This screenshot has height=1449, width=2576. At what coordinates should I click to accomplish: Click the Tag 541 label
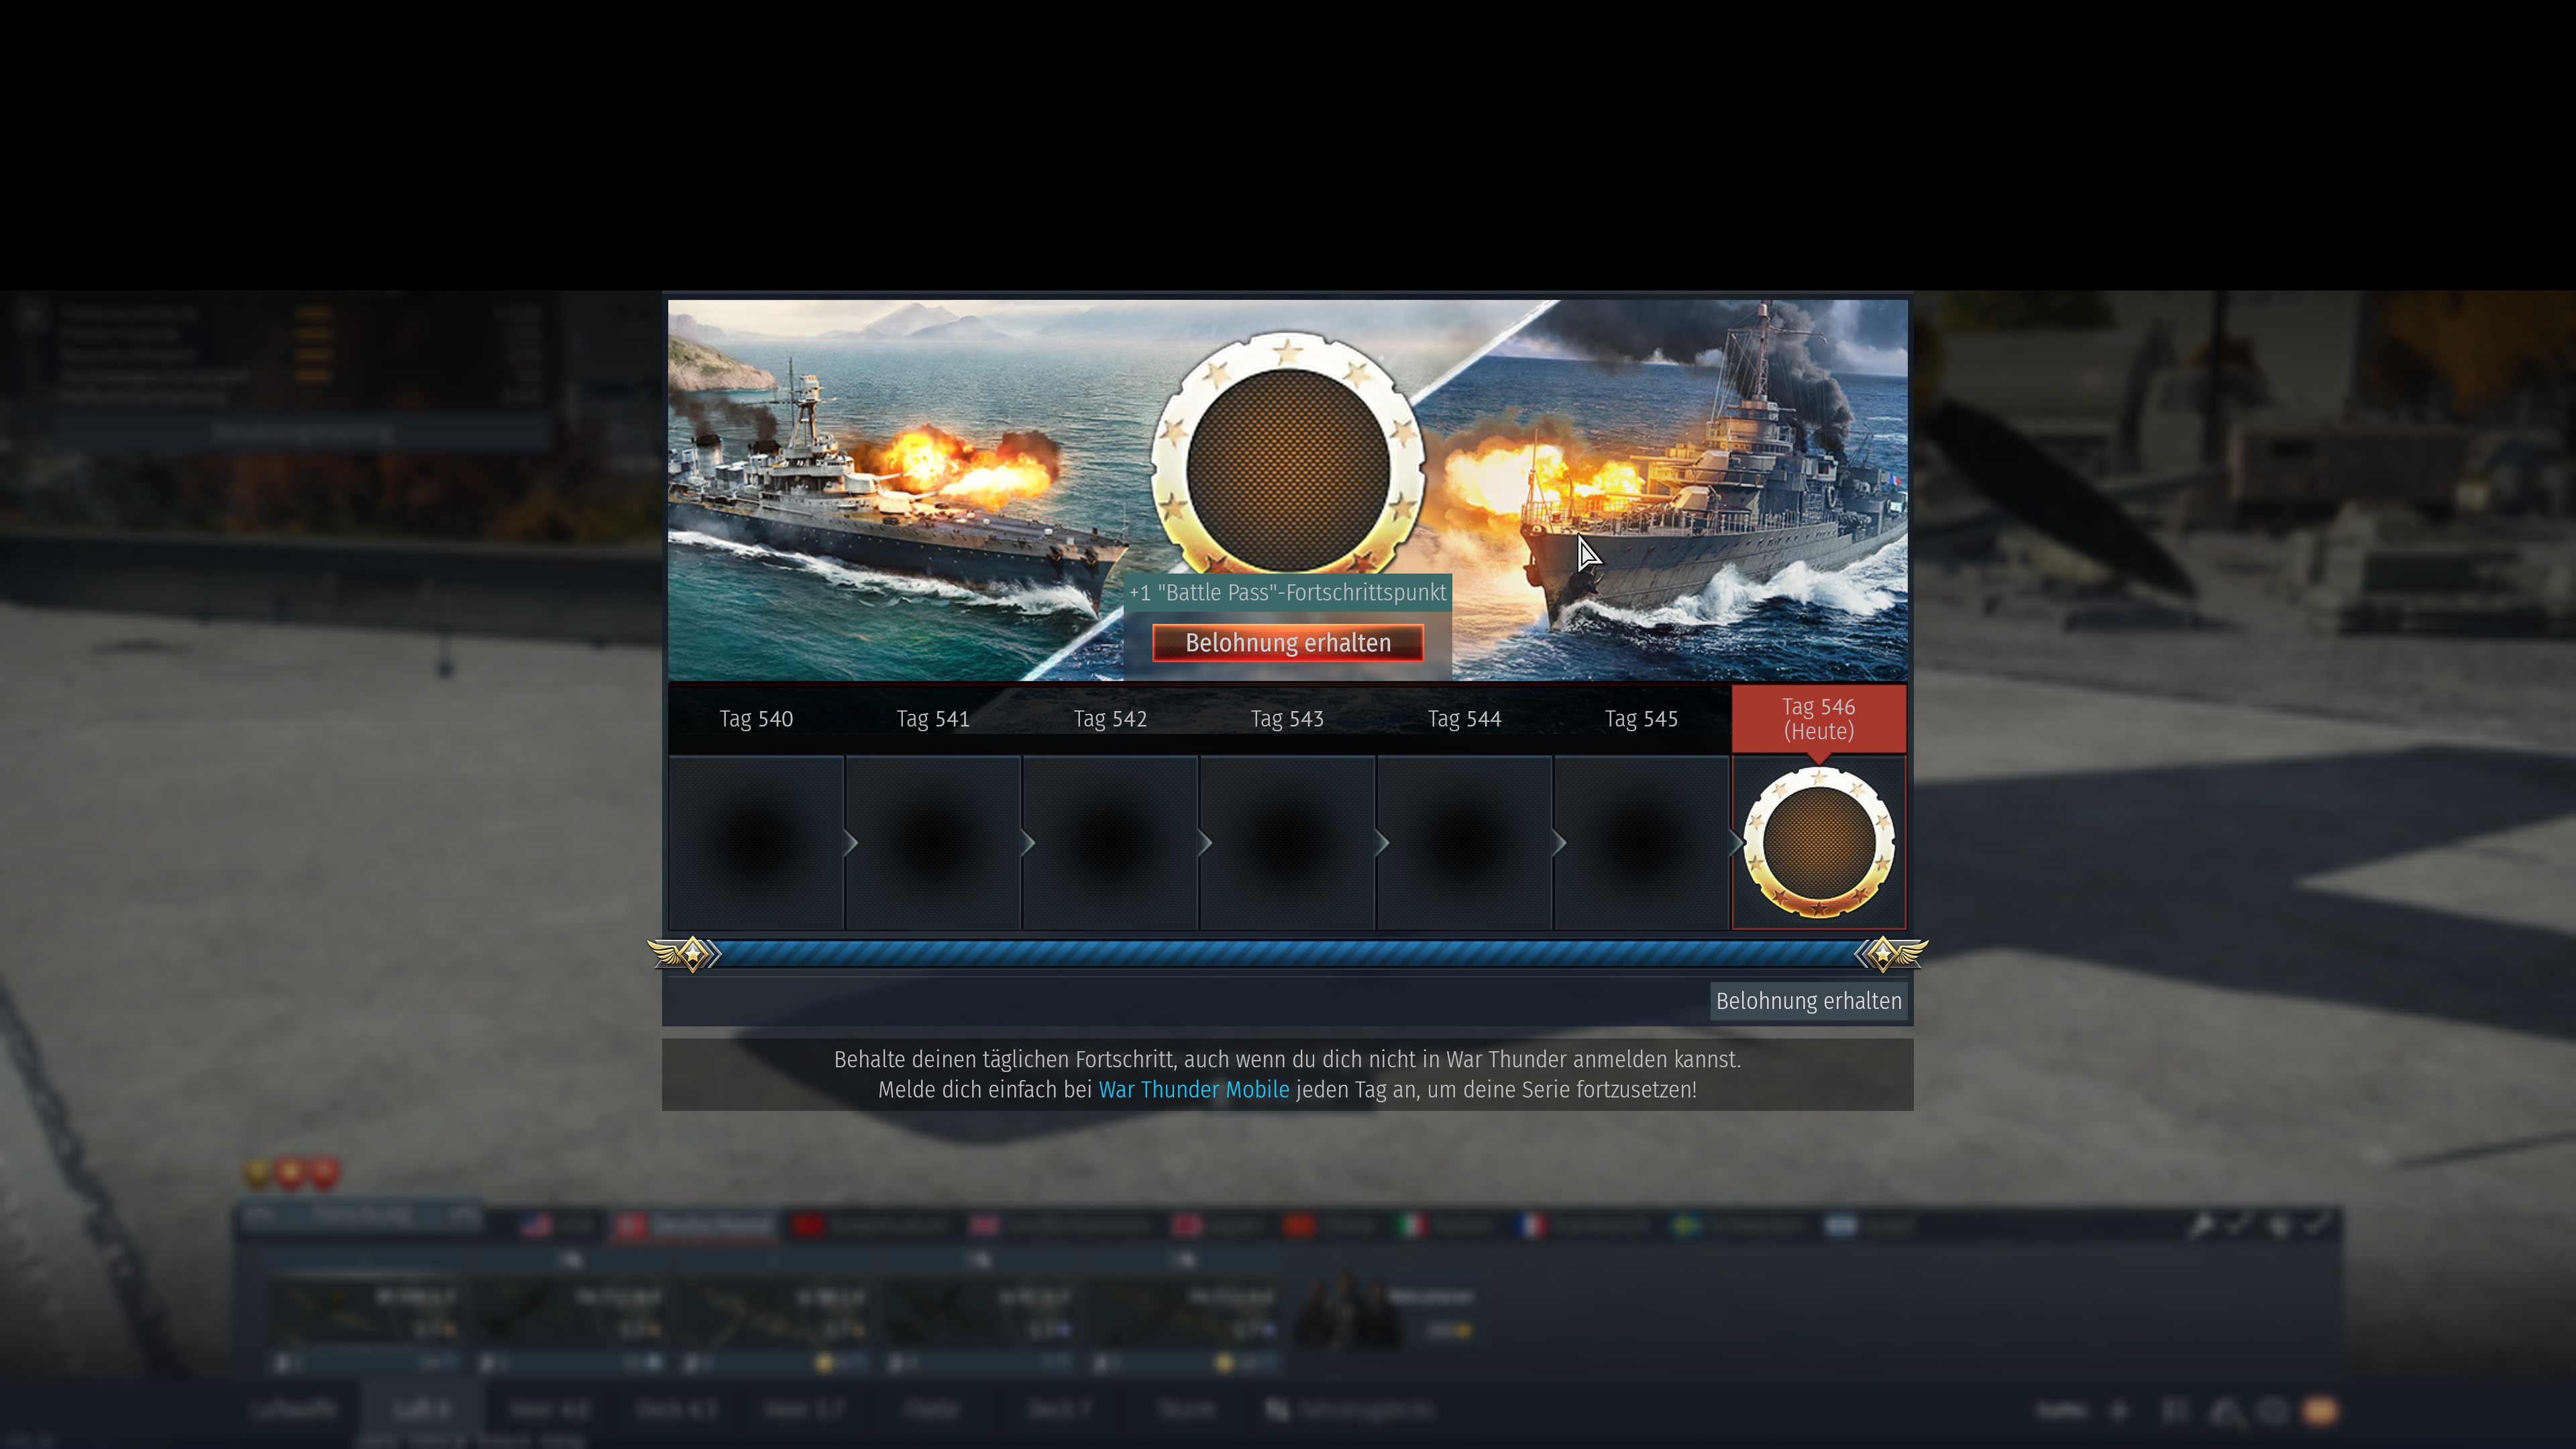pyautogui.click(x=933, y=719)
